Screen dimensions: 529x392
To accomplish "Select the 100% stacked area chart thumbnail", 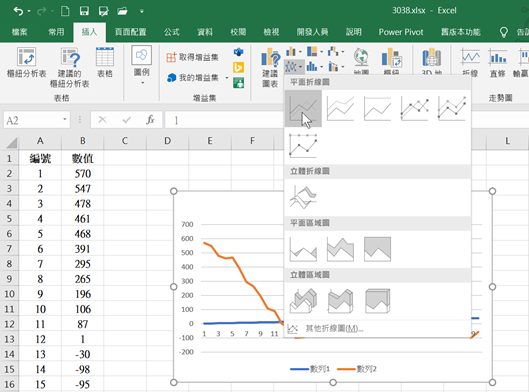I will pyautogui.click(x=378, y=249).
